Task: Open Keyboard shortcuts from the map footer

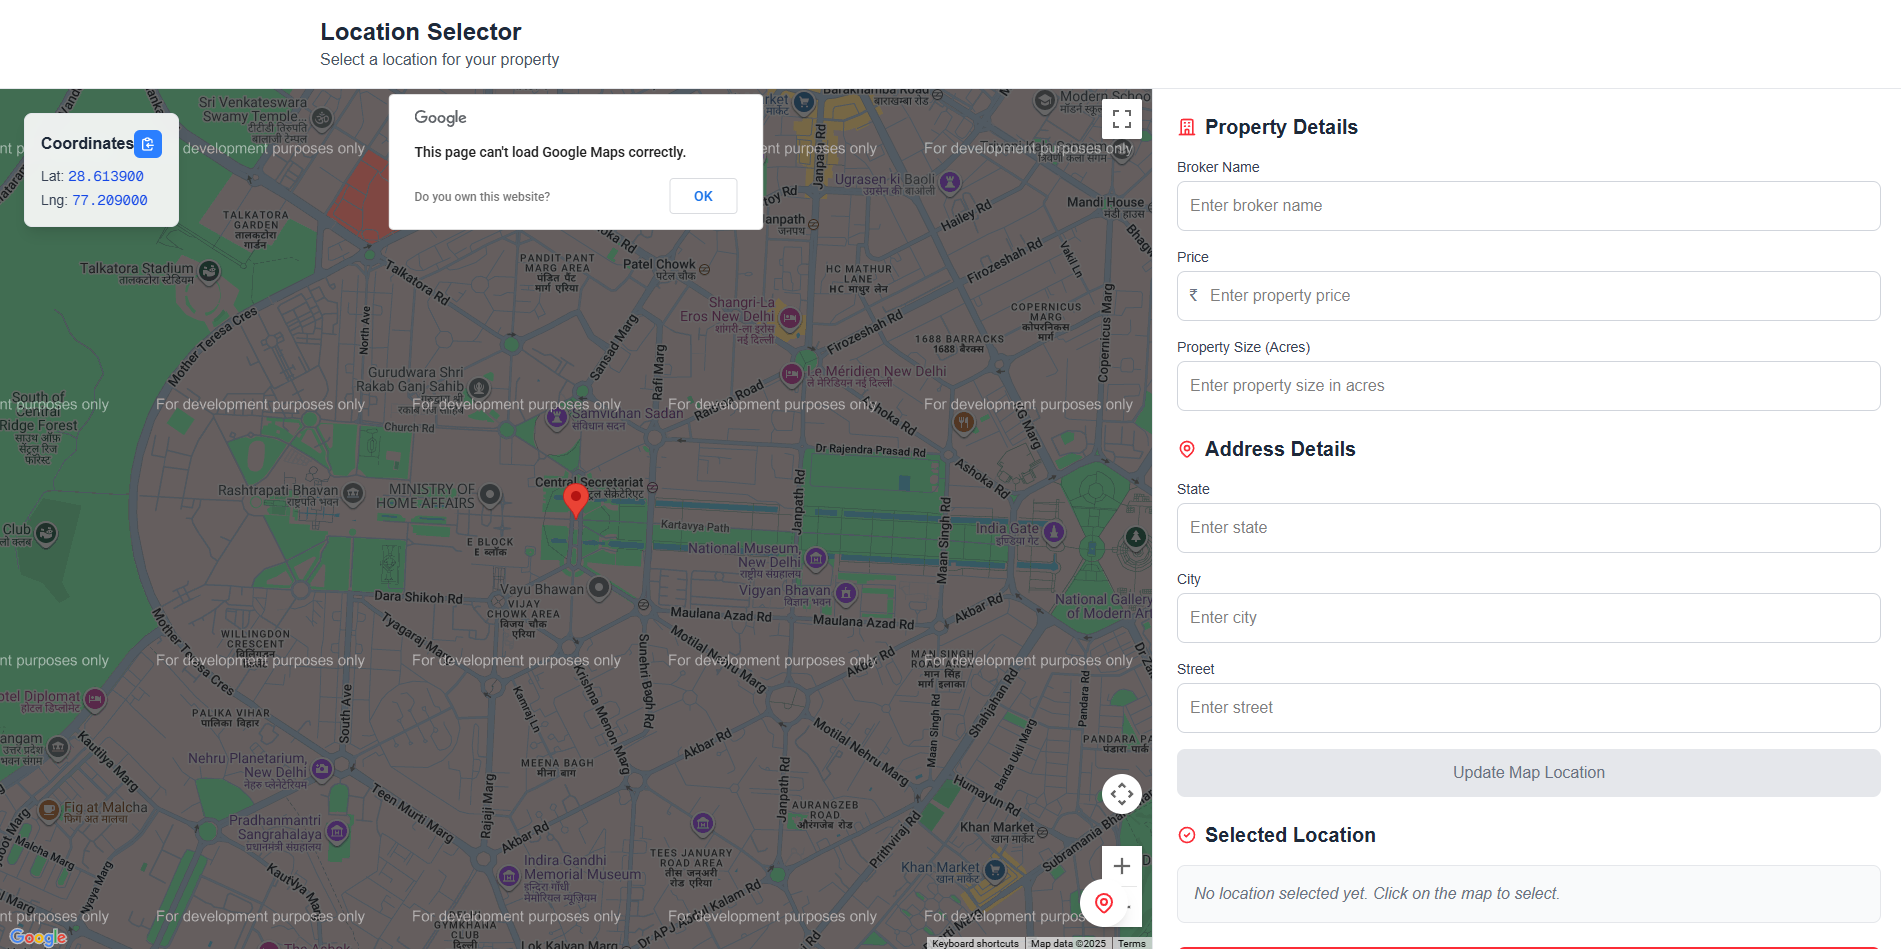Action: coord(974,943)
